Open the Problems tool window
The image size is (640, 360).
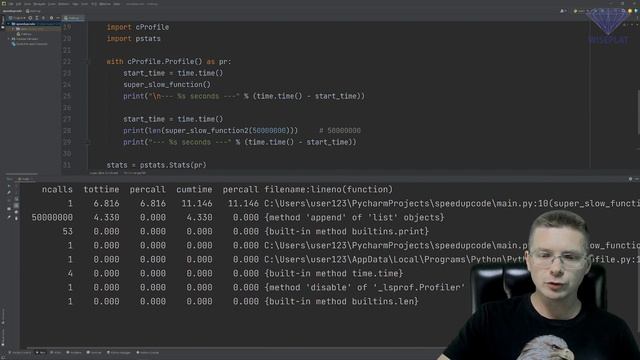click(74, 353)
